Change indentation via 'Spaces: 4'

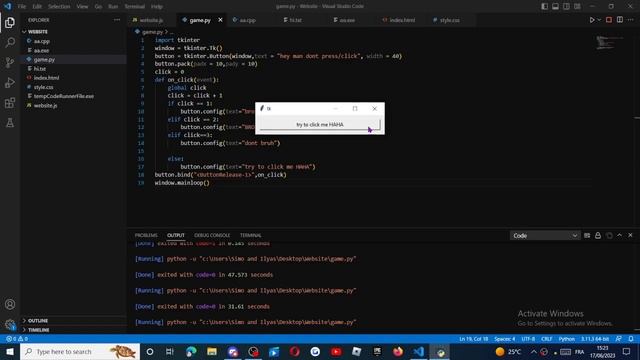coord(504,339)
